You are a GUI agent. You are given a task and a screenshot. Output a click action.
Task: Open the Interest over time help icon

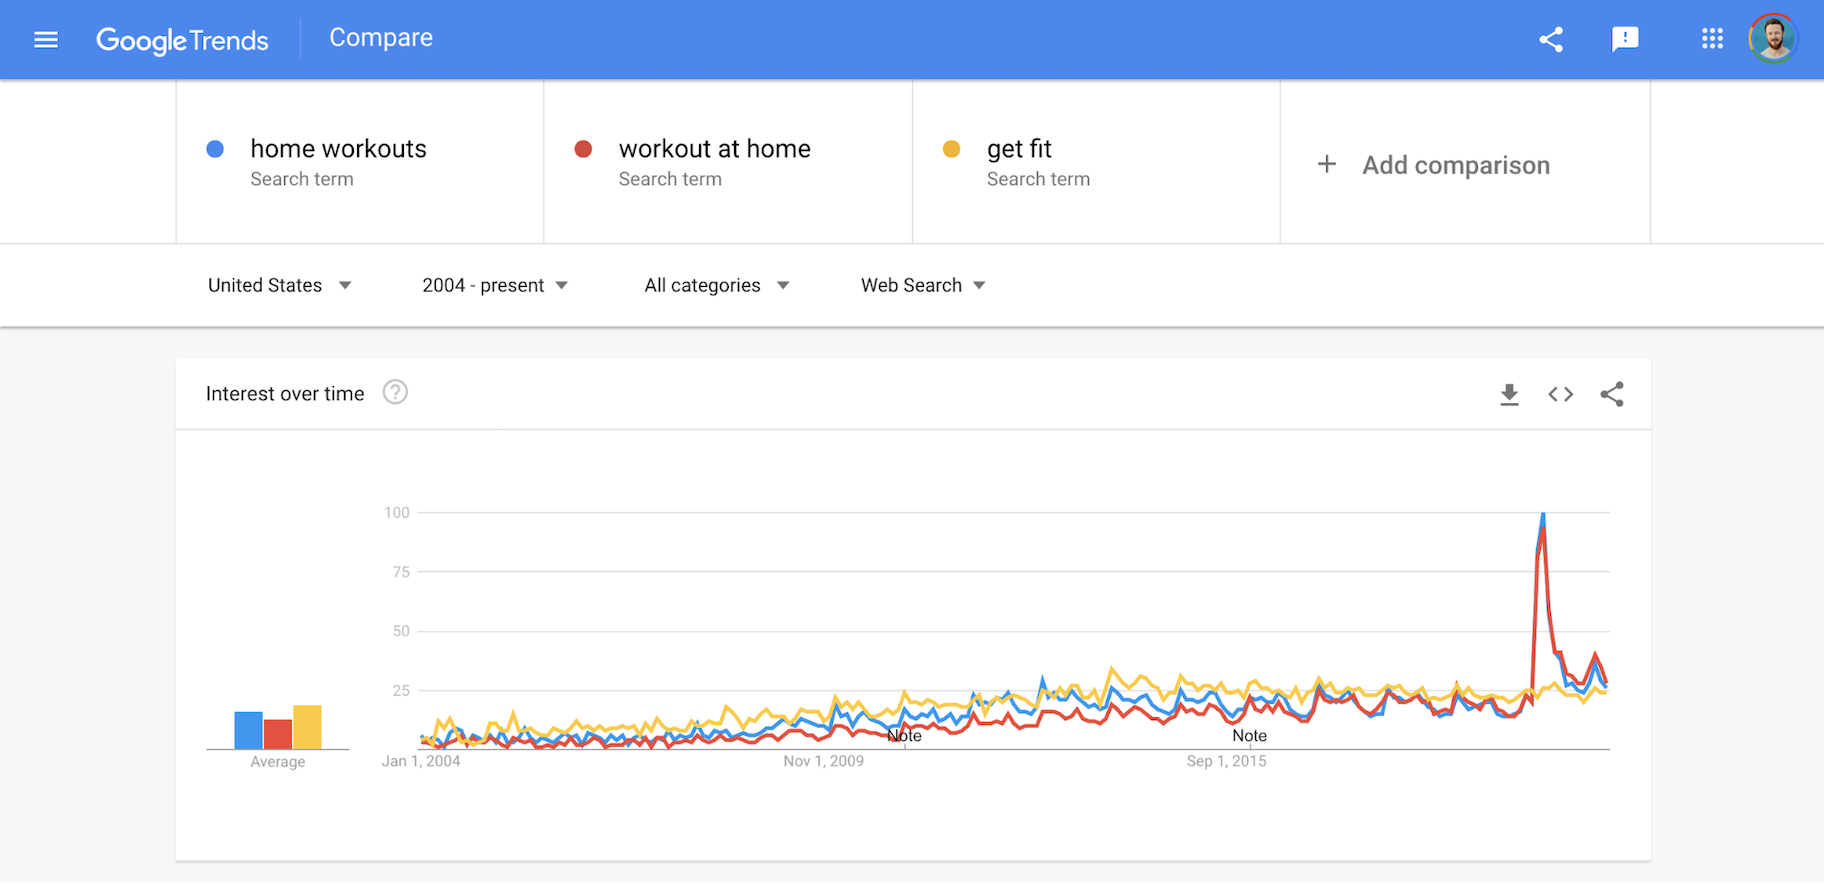[395, 392]
